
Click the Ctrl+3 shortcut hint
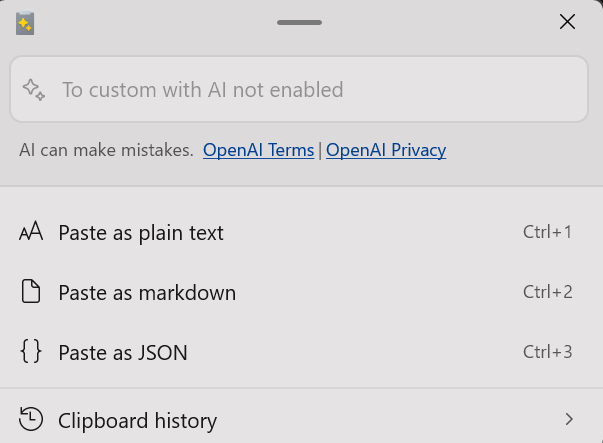tap(548, 352)
